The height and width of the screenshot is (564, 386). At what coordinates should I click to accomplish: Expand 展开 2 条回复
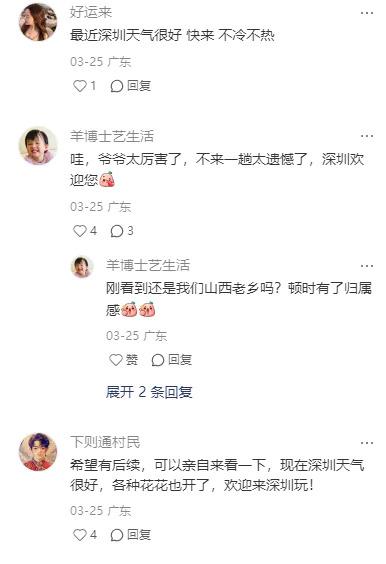pyautogui.click(x=149, y=392)
